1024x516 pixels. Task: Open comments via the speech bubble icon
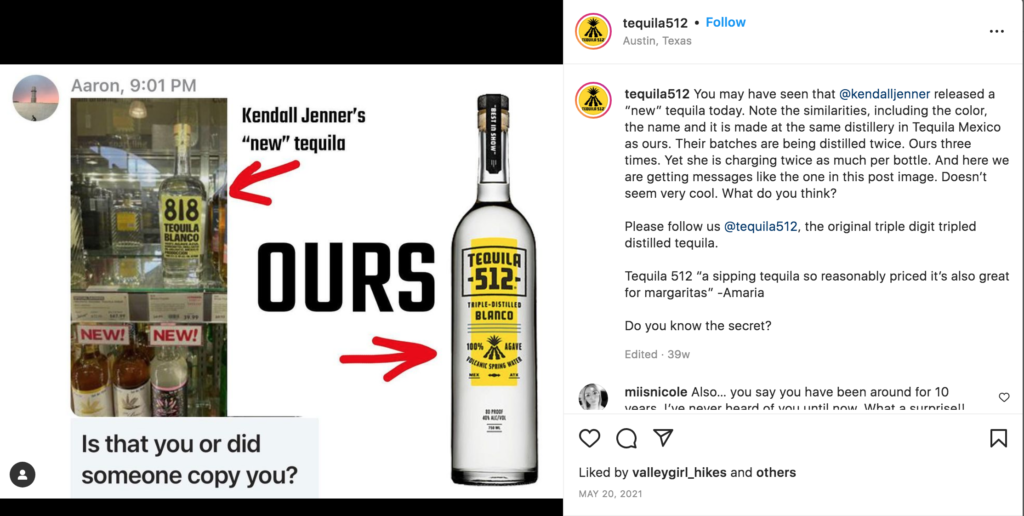[626, 438]
